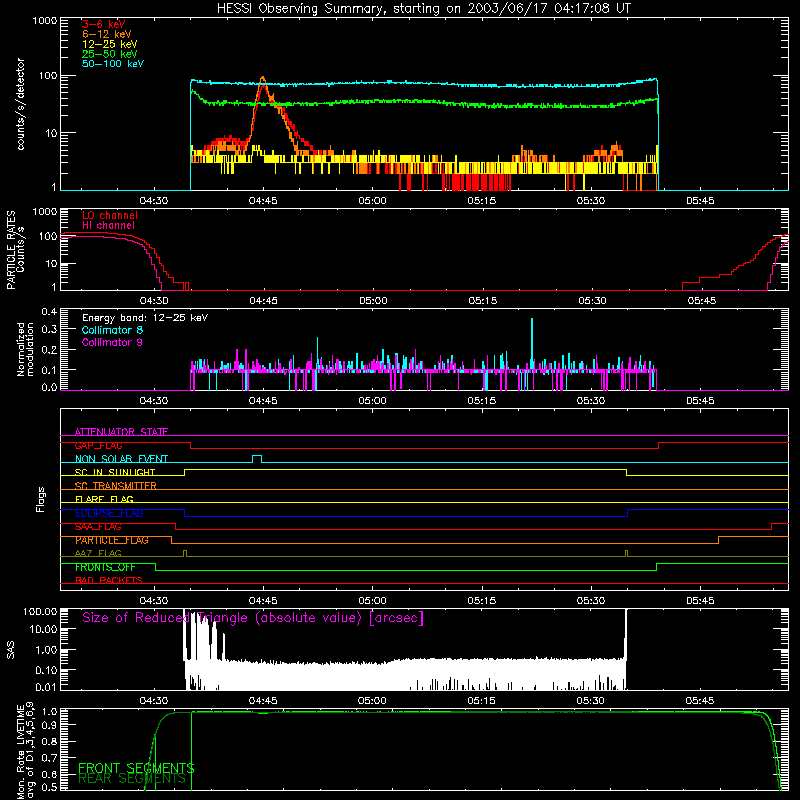Click the 0.4 y-axis value on the modulation panel
The width and height of the screenshot is (800, 800).
click(49, 311)
